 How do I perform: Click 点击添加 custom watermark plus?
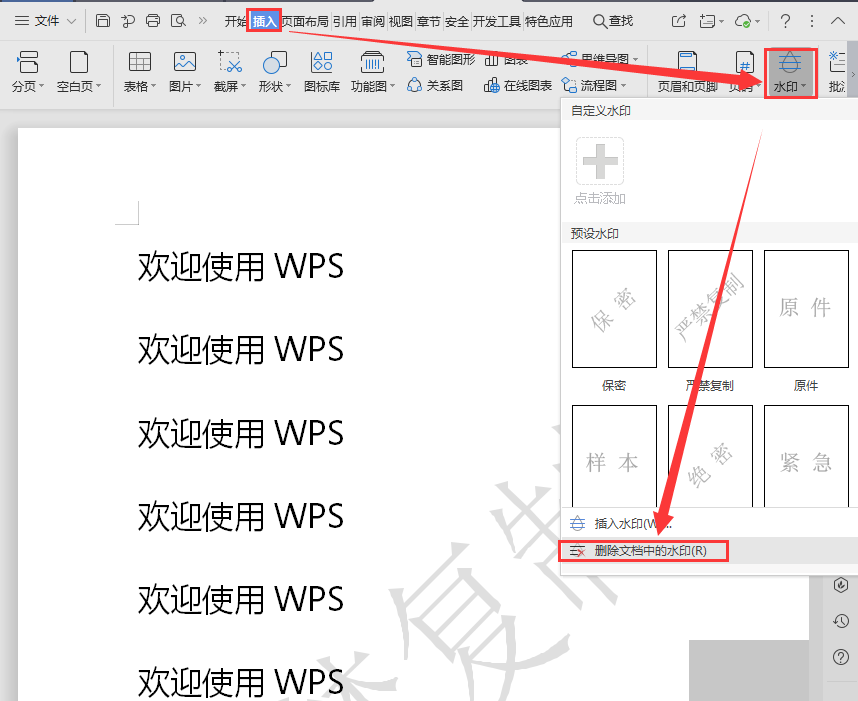600,171
